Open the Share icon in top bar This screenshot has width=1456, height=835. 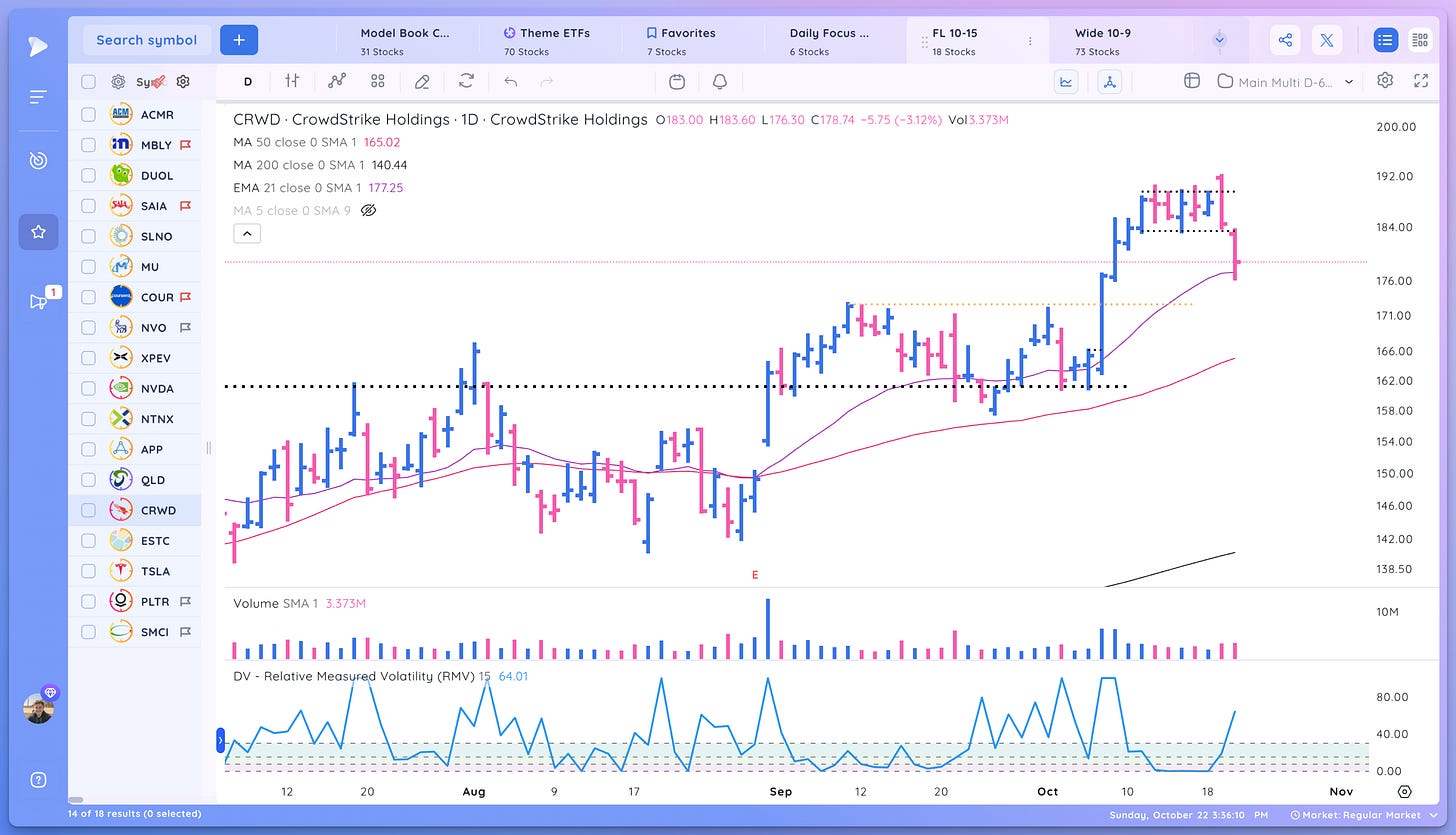pyautogui.click(x=1285, y=40)
